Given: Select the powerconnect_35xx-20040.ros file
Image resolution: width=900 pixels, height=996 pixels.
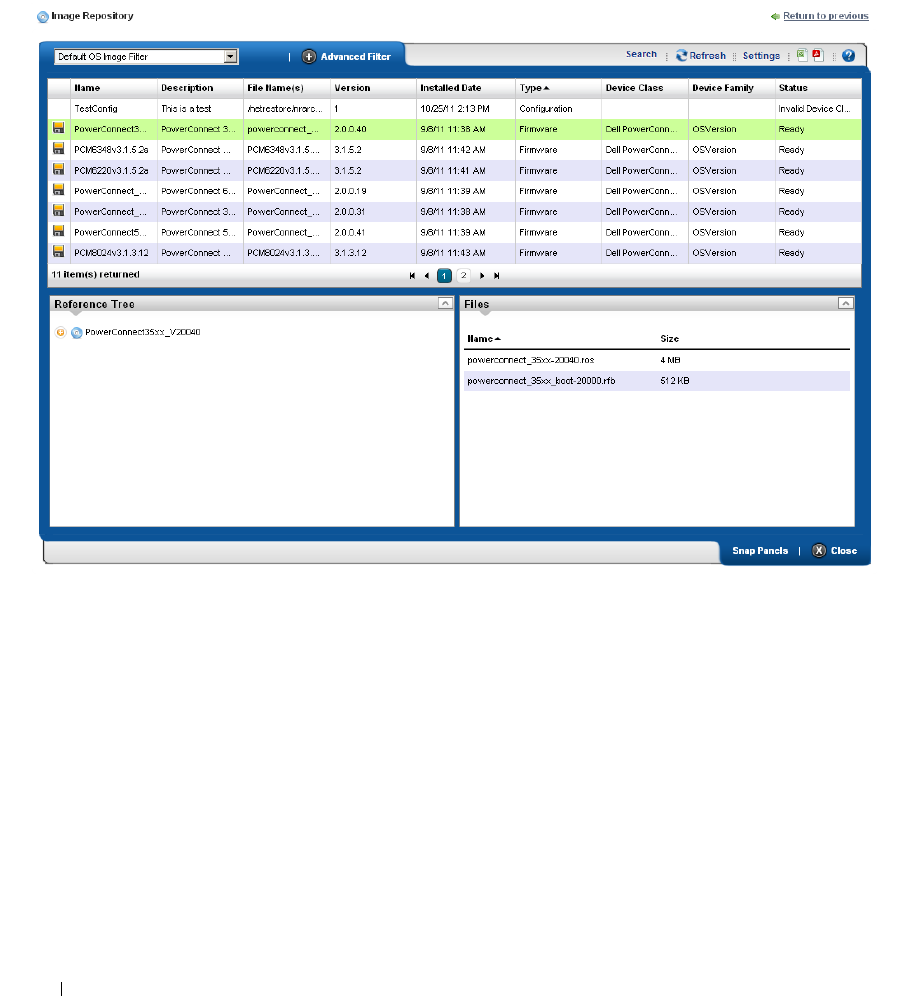Looking at the screenshot, I should (531, 360).
